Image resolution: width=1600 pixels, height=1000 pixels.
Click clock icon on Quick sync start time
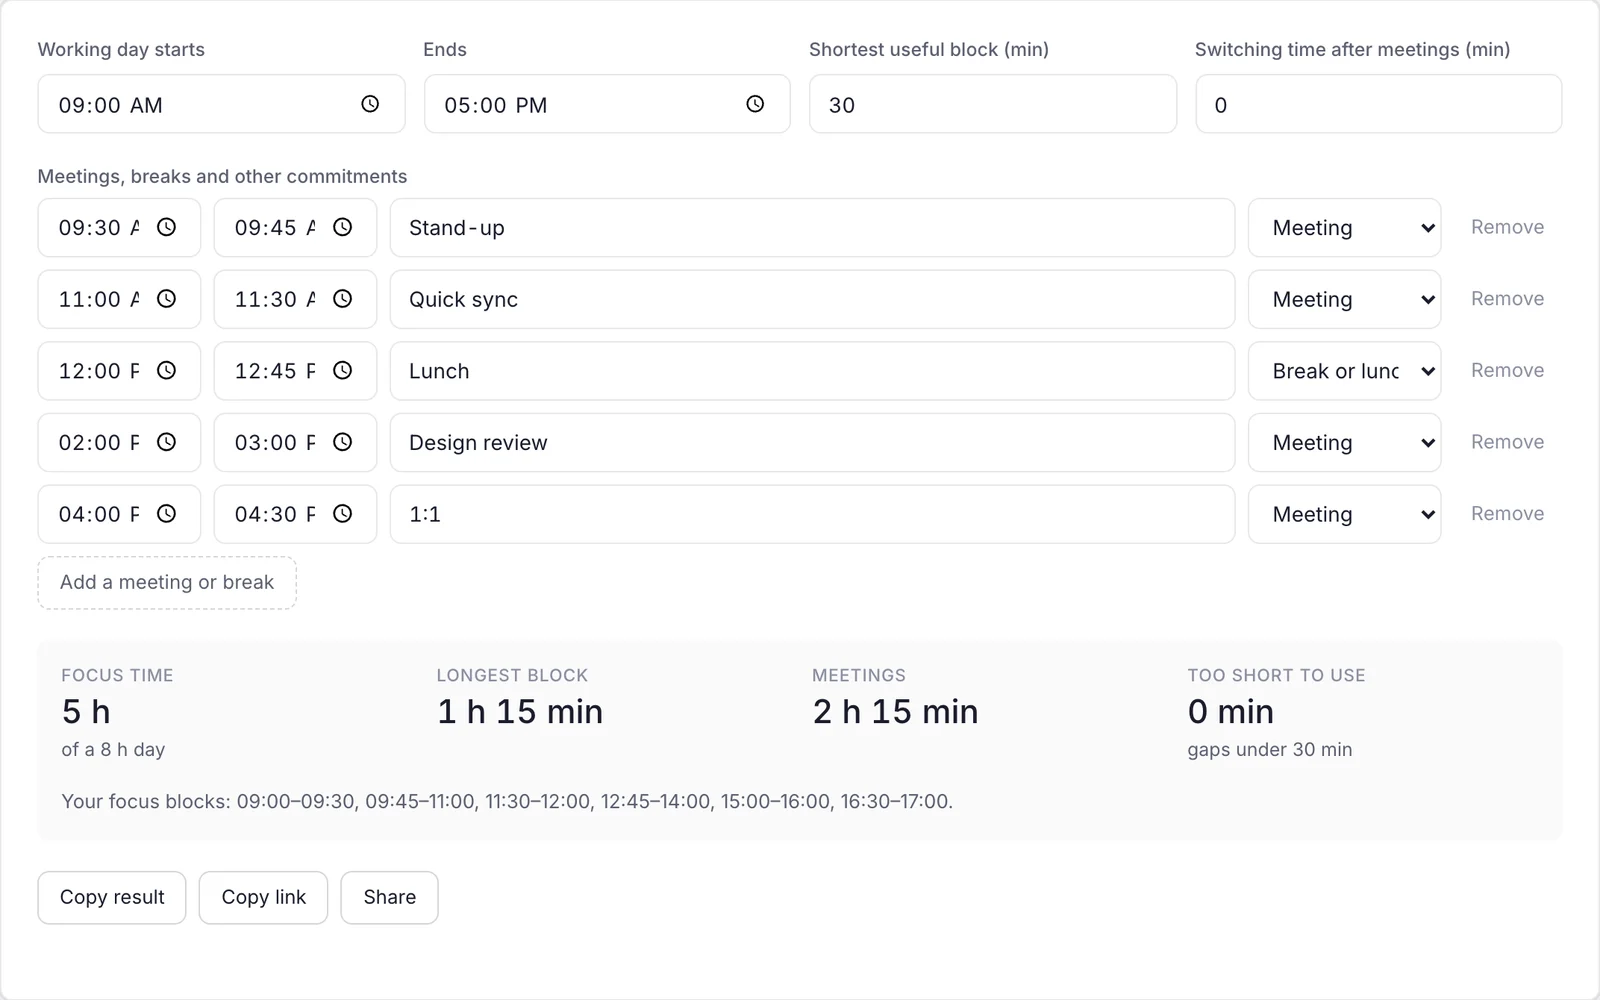tap(167, 299)
